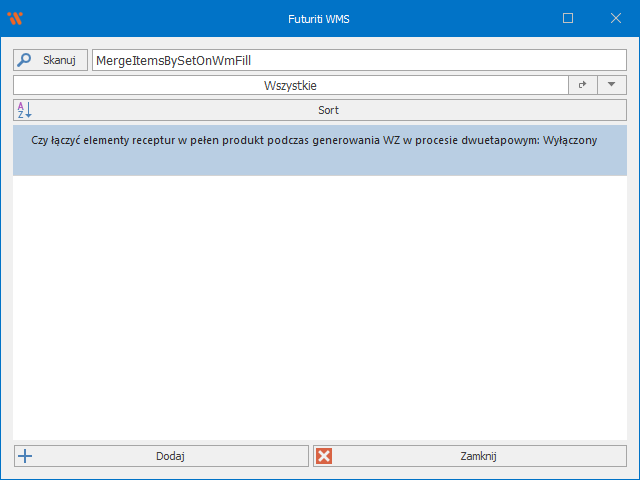This screenshot has height=480, width=640.
Task: Close the Futuriti WMS window
Action: [x=614, y=18]
